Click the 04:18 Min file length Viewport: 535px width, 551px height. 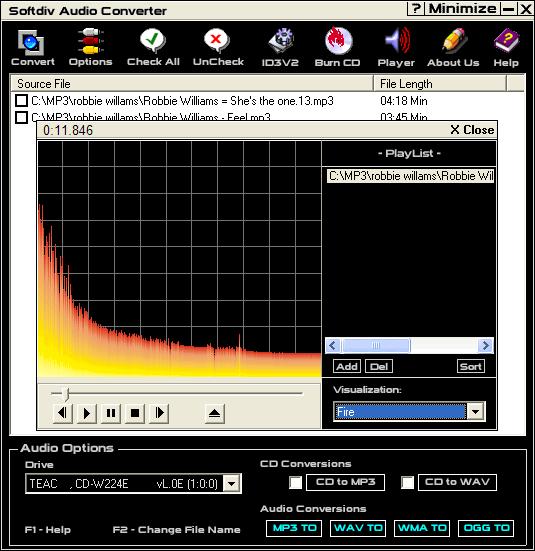click(x=404, y=101)
